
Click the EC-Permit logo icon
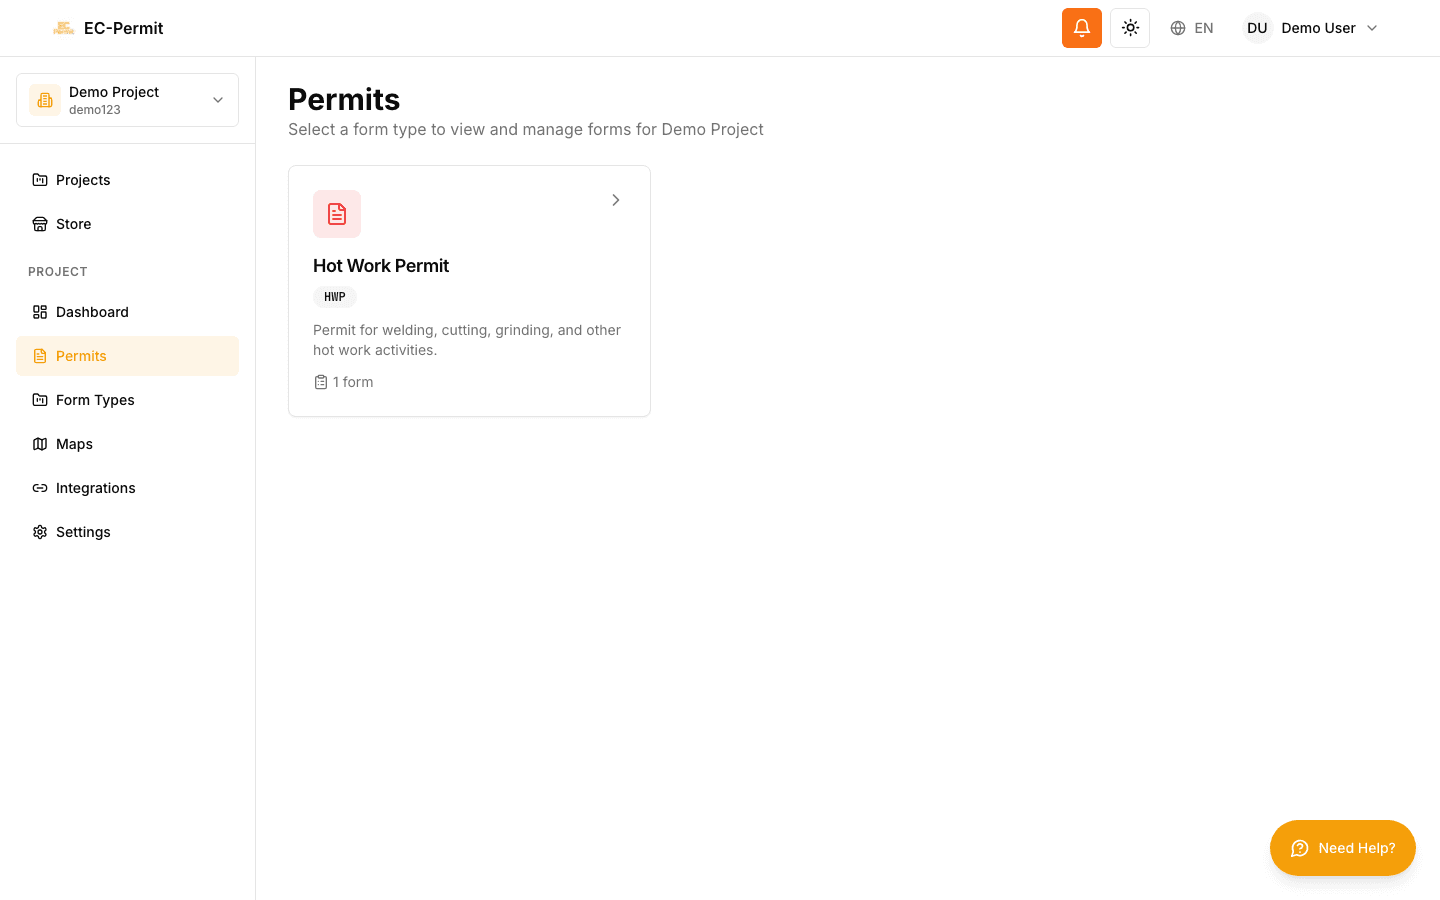[64, 28]
